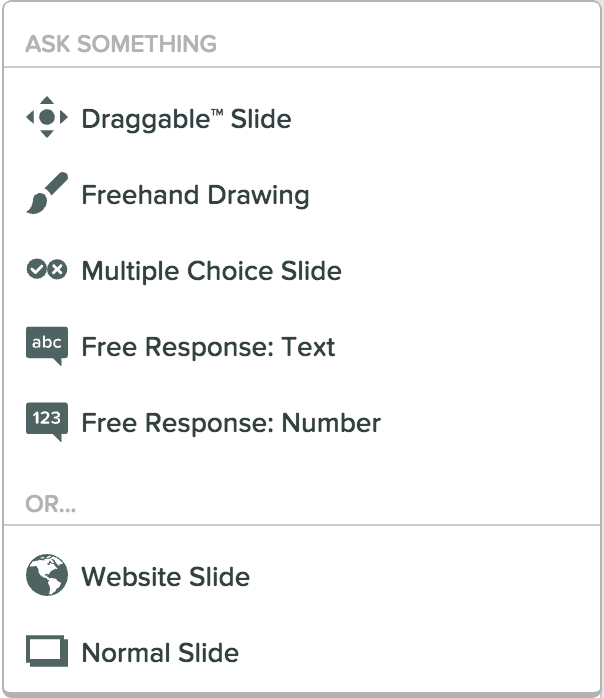604x698 pixels.
Task: Add a Multiple Choice Slide
Action: tap(211, 271)
